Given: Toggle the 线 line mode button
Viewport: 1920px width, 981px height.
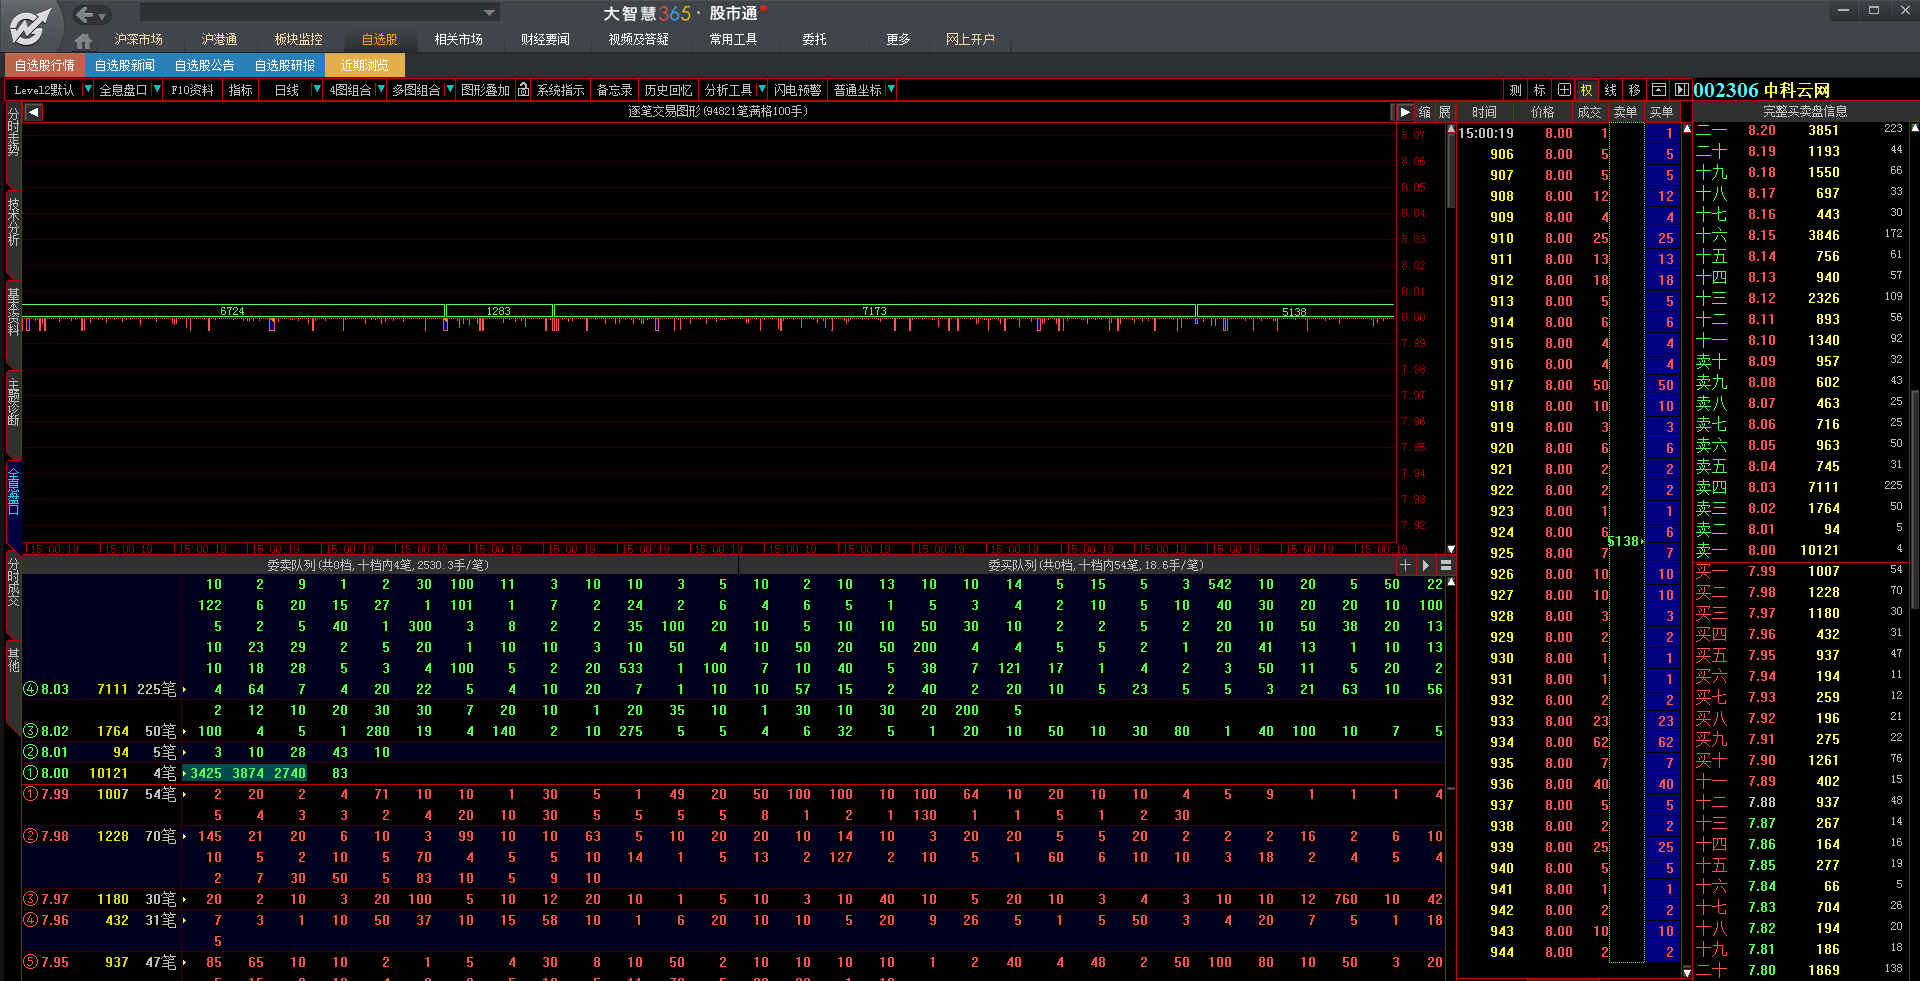Looking at the screenshot, I should tap(1610, 90).
